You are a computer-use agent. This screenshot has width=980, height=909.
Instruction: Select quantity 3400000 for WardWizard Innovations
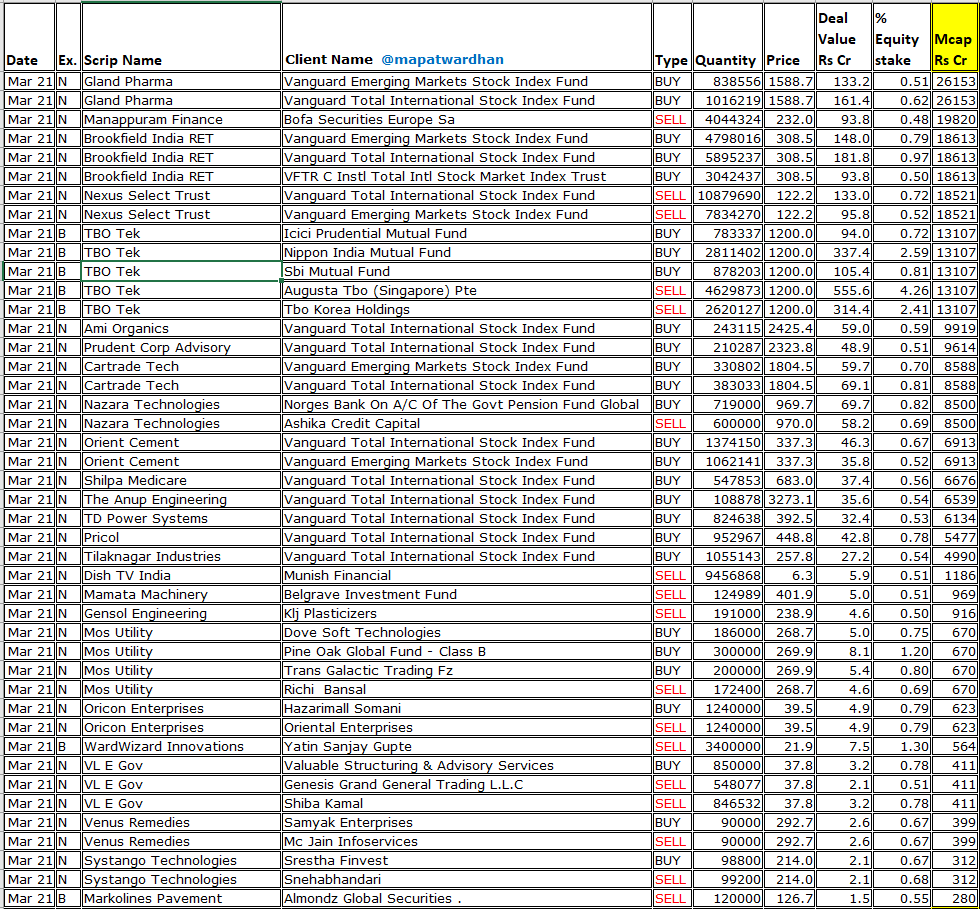(x=728, y=746)
